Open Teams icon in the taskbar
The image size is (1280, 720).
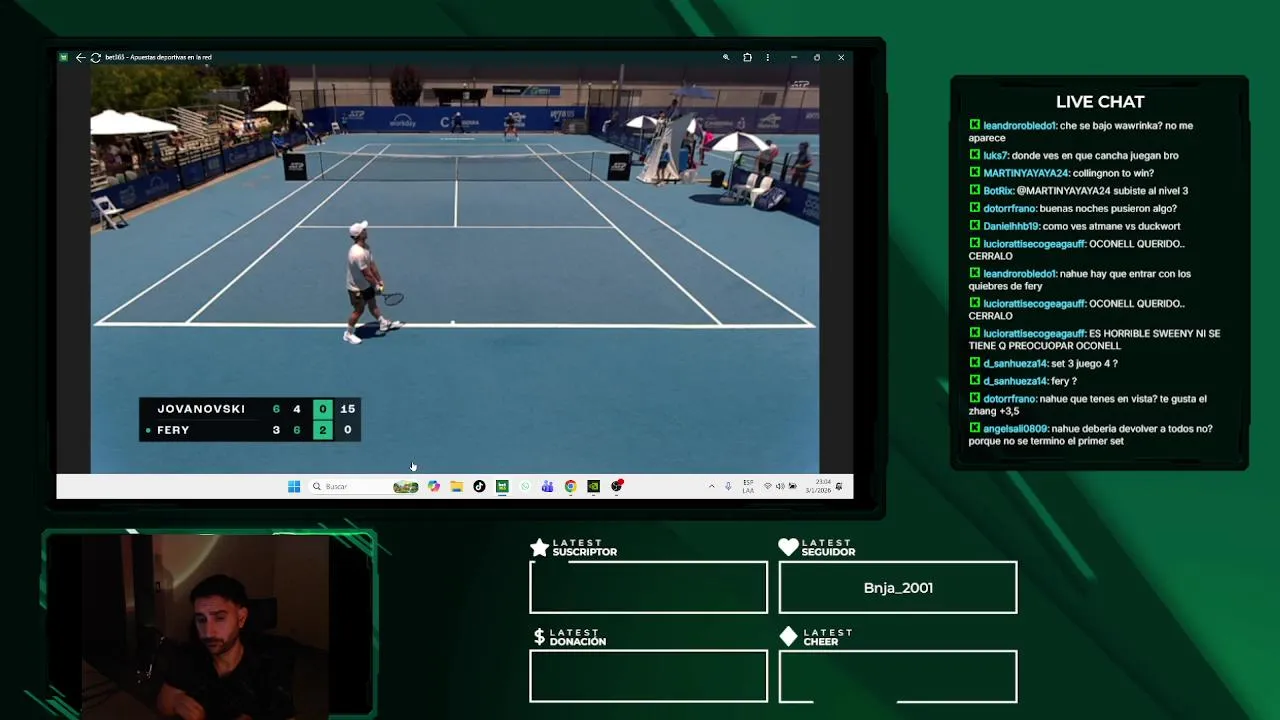pos(547,486)
